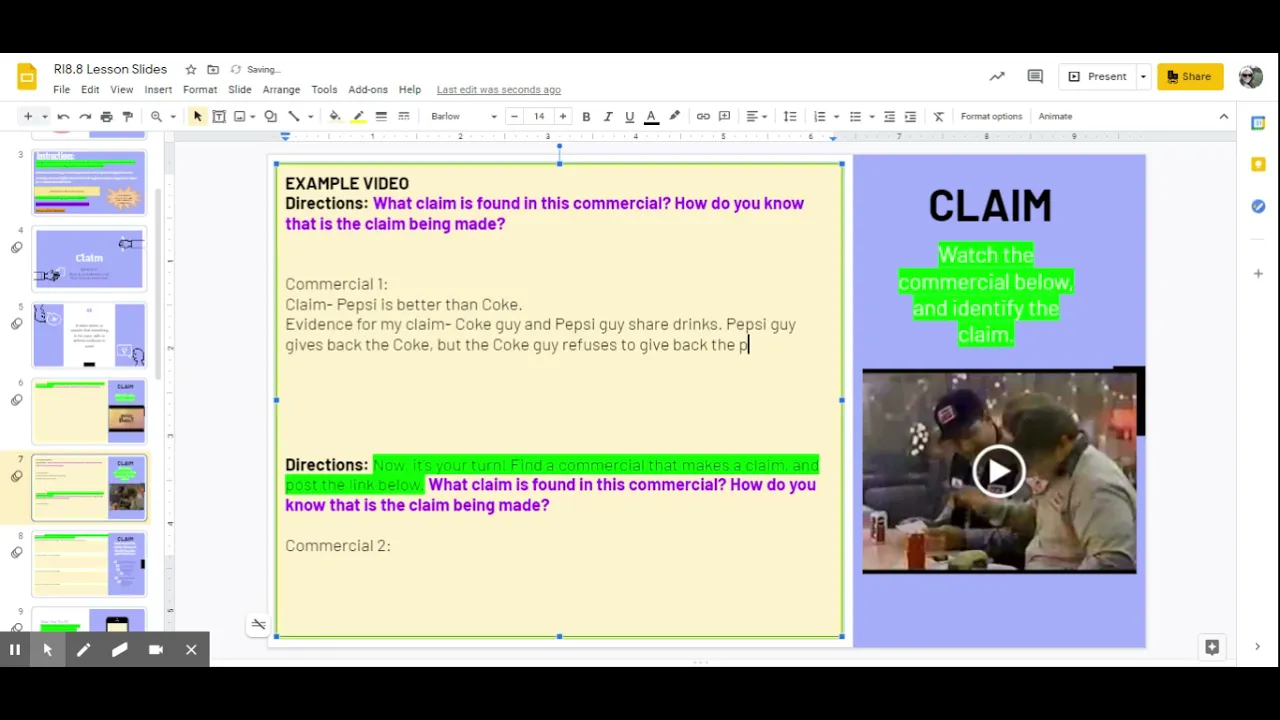Image resolution: width=1280 pixels, height=720 pixels.
Task: Collapse the toolbar menus with chevron
Action: (x=1223, y=117)
